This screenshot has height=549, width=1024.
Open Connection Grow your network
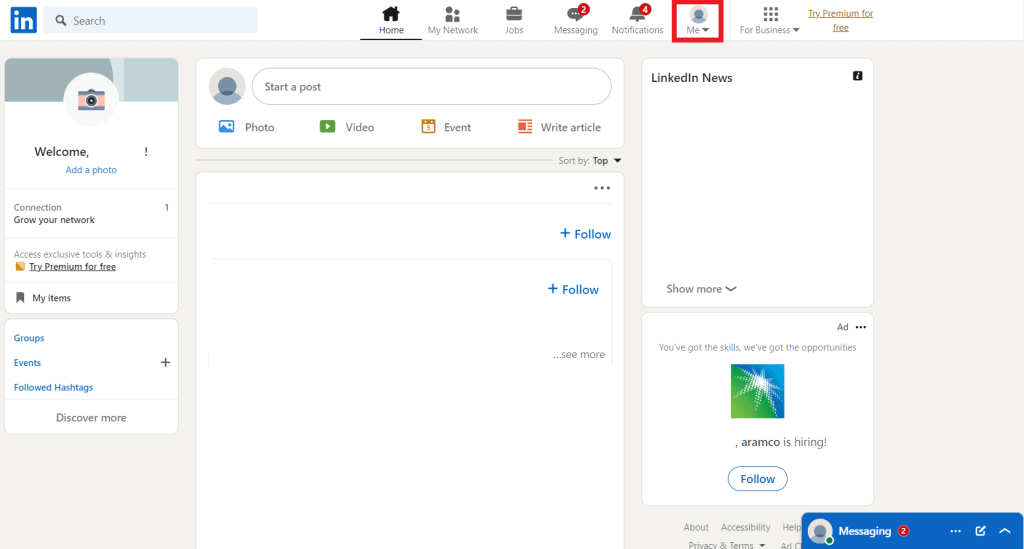pyautogui.click(x=91, y=213)
